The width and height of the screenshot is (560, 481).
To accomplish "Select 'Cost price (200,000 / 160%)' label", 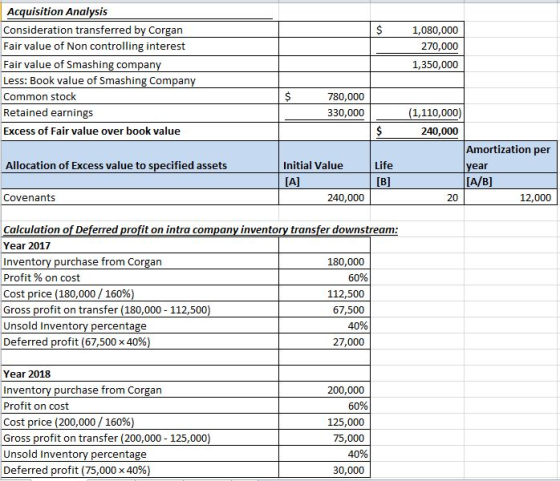I will coord(69,422).
